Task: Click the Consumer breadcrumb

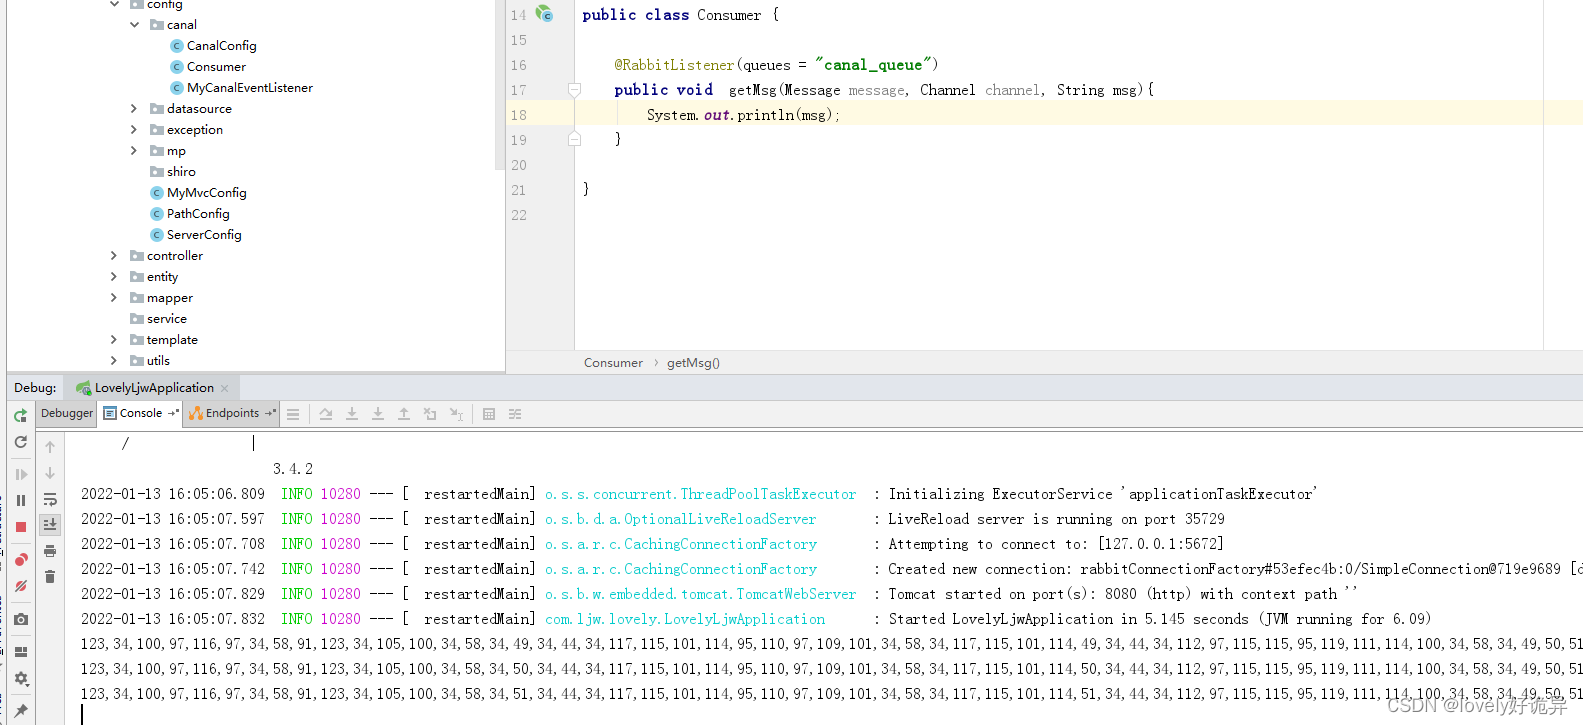Action: (x=613, y=363)
